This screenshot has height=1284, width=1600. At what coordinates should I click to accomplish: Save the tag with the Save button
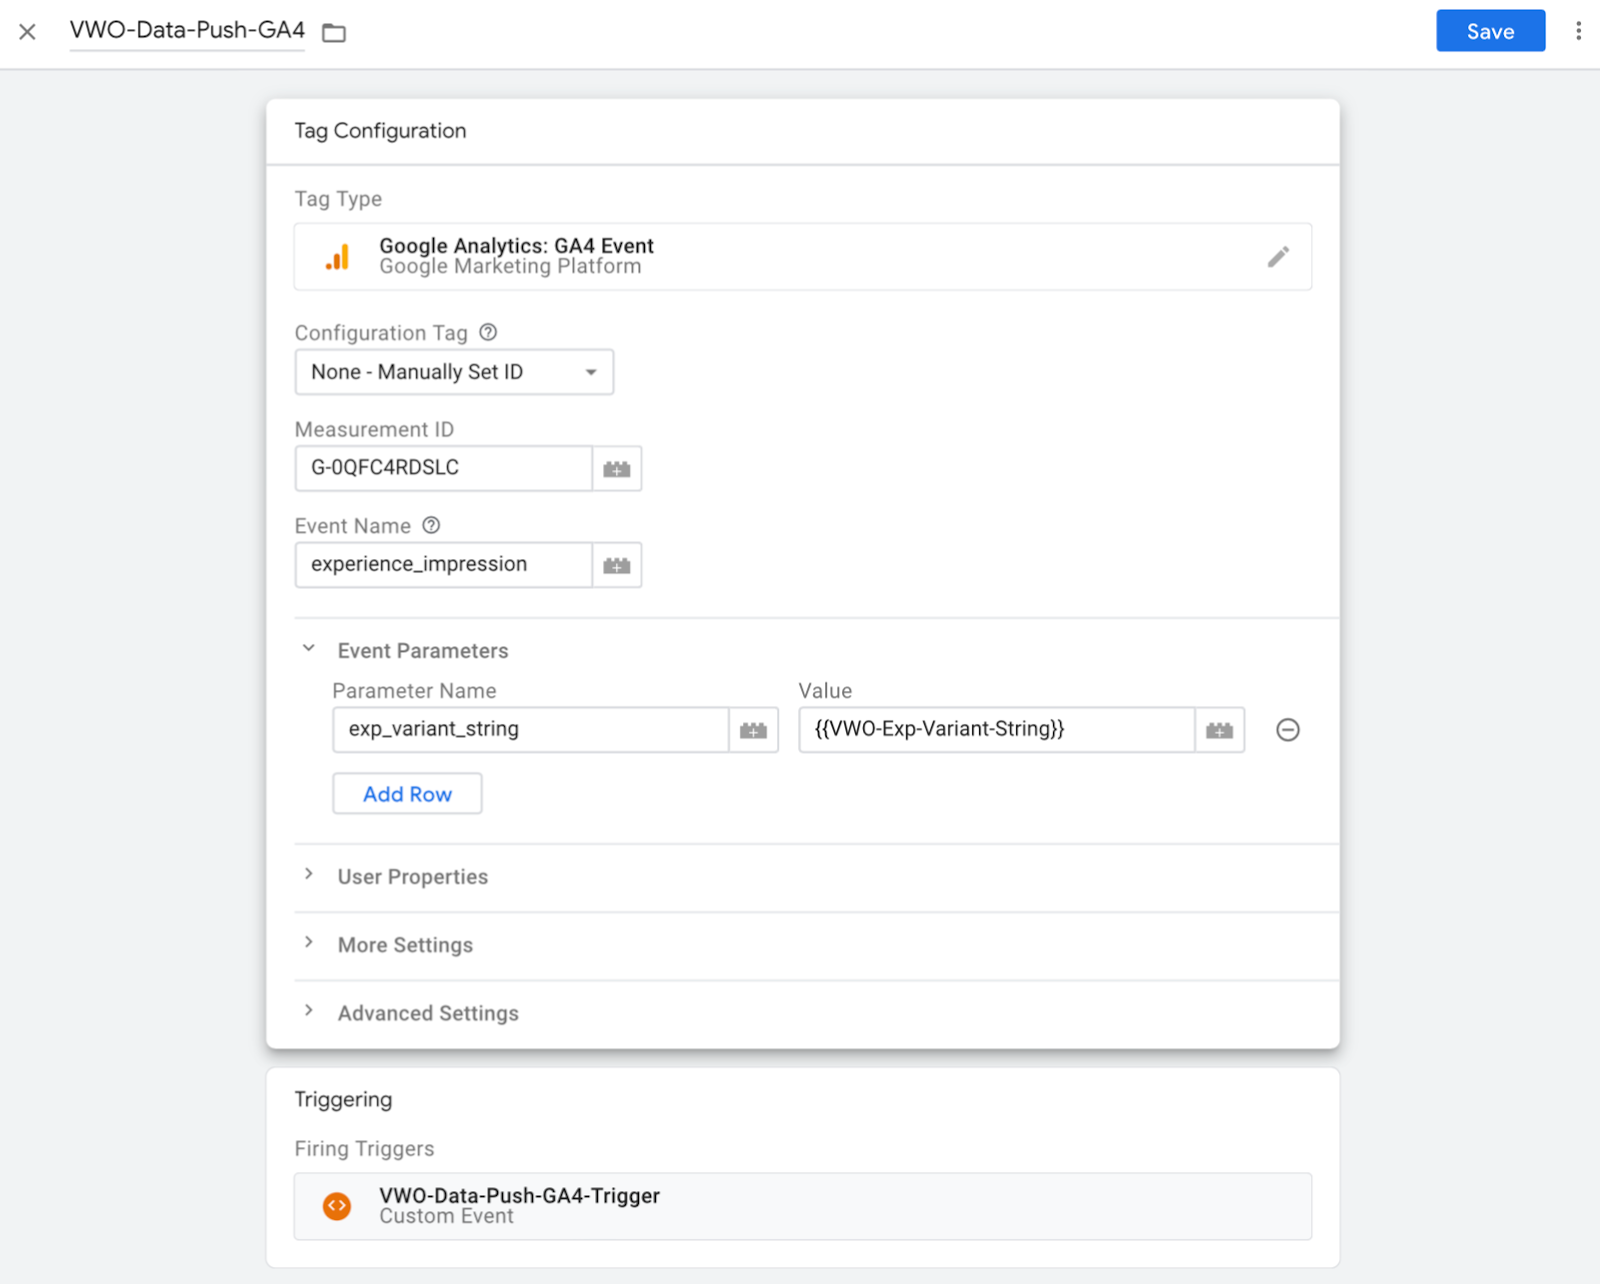pos(1490,31)
